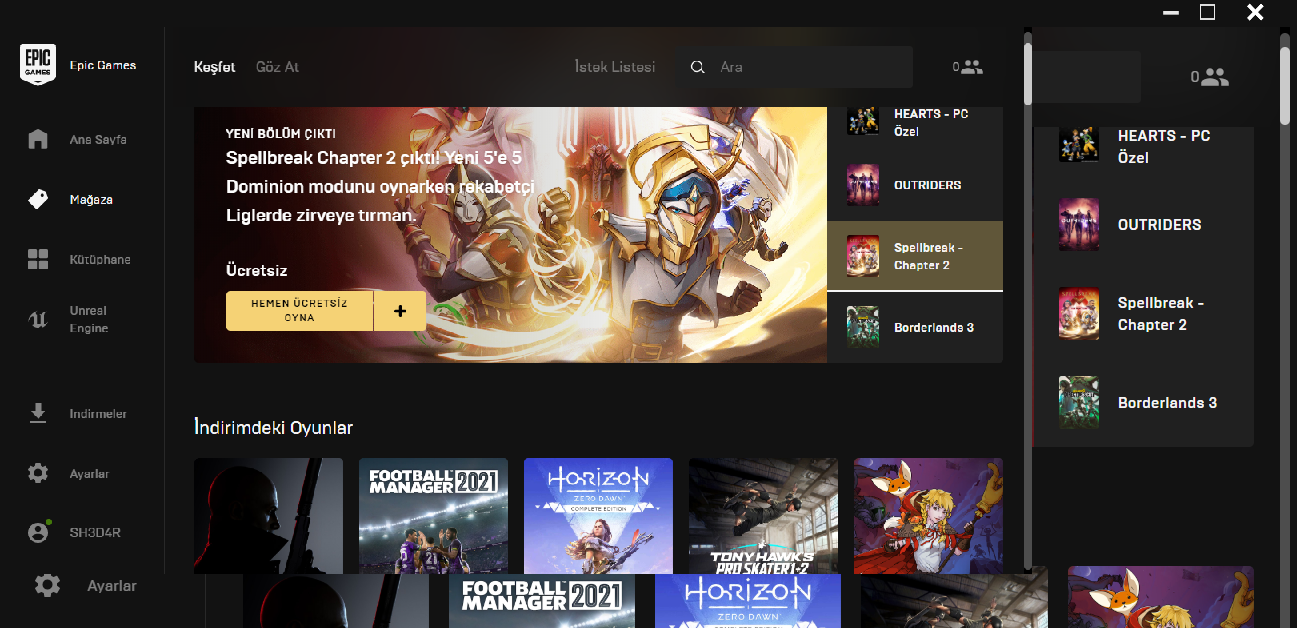Viewport: 1297px width, 628px height.
Task: Click HEMEN ÜCRETSİZ OYNA button
Action: [300, 311]
